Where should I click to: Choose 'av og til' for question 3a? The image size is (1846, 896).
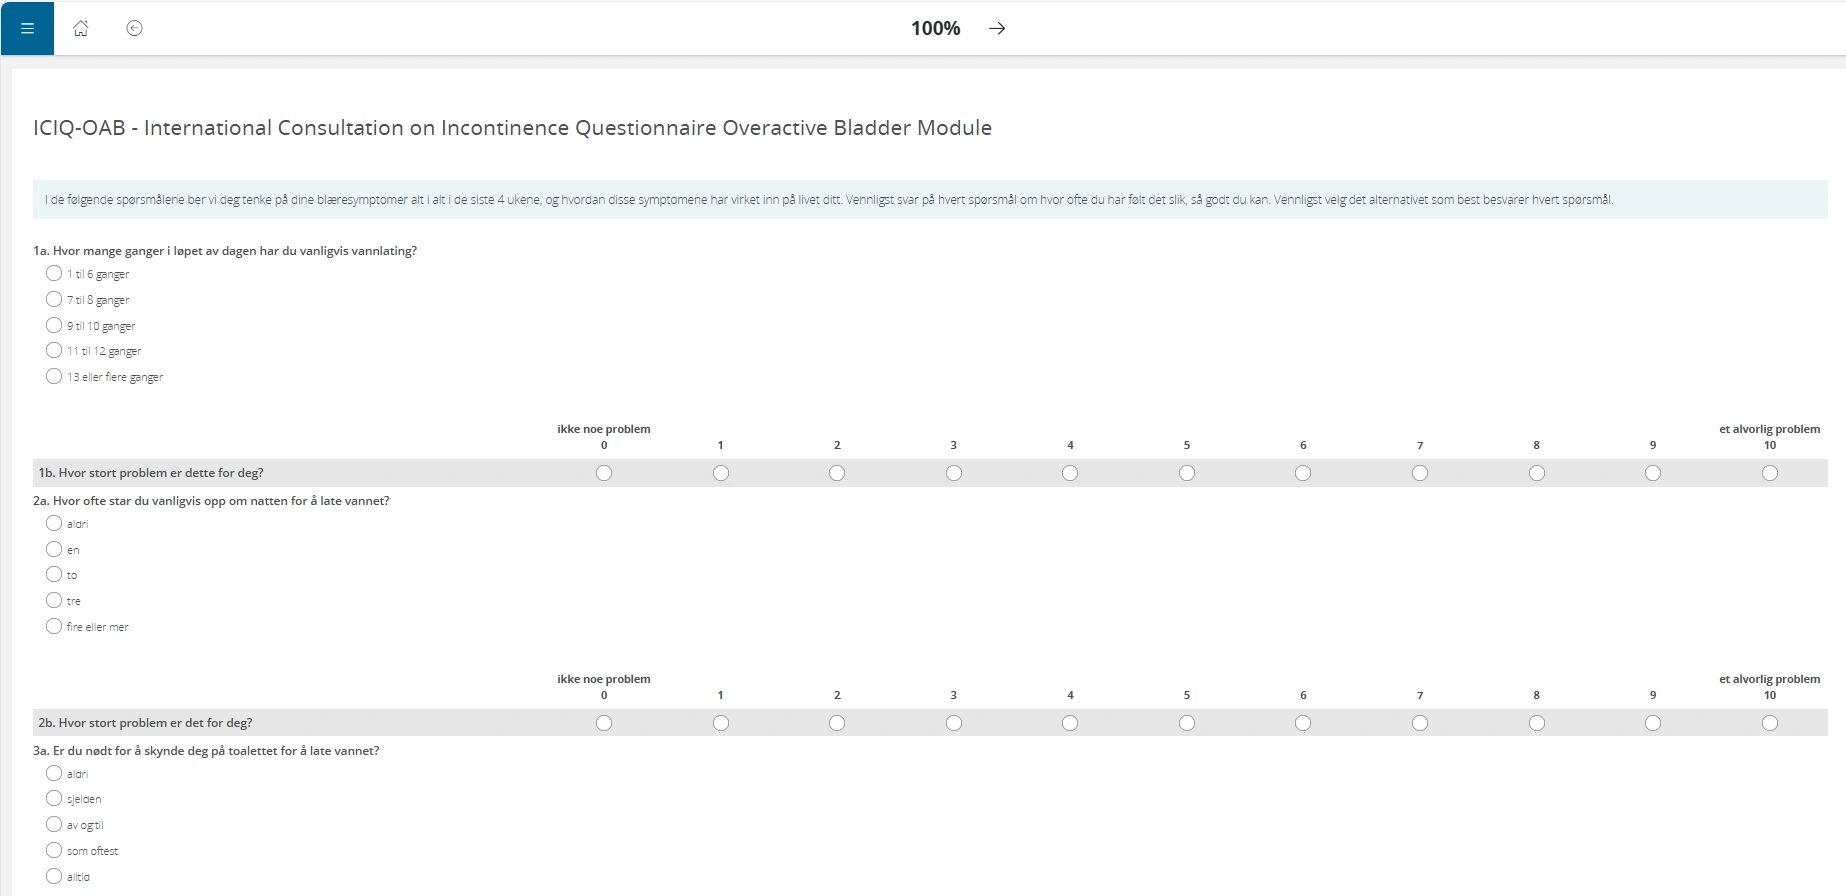pyautogui.click(x=54, y=824)
